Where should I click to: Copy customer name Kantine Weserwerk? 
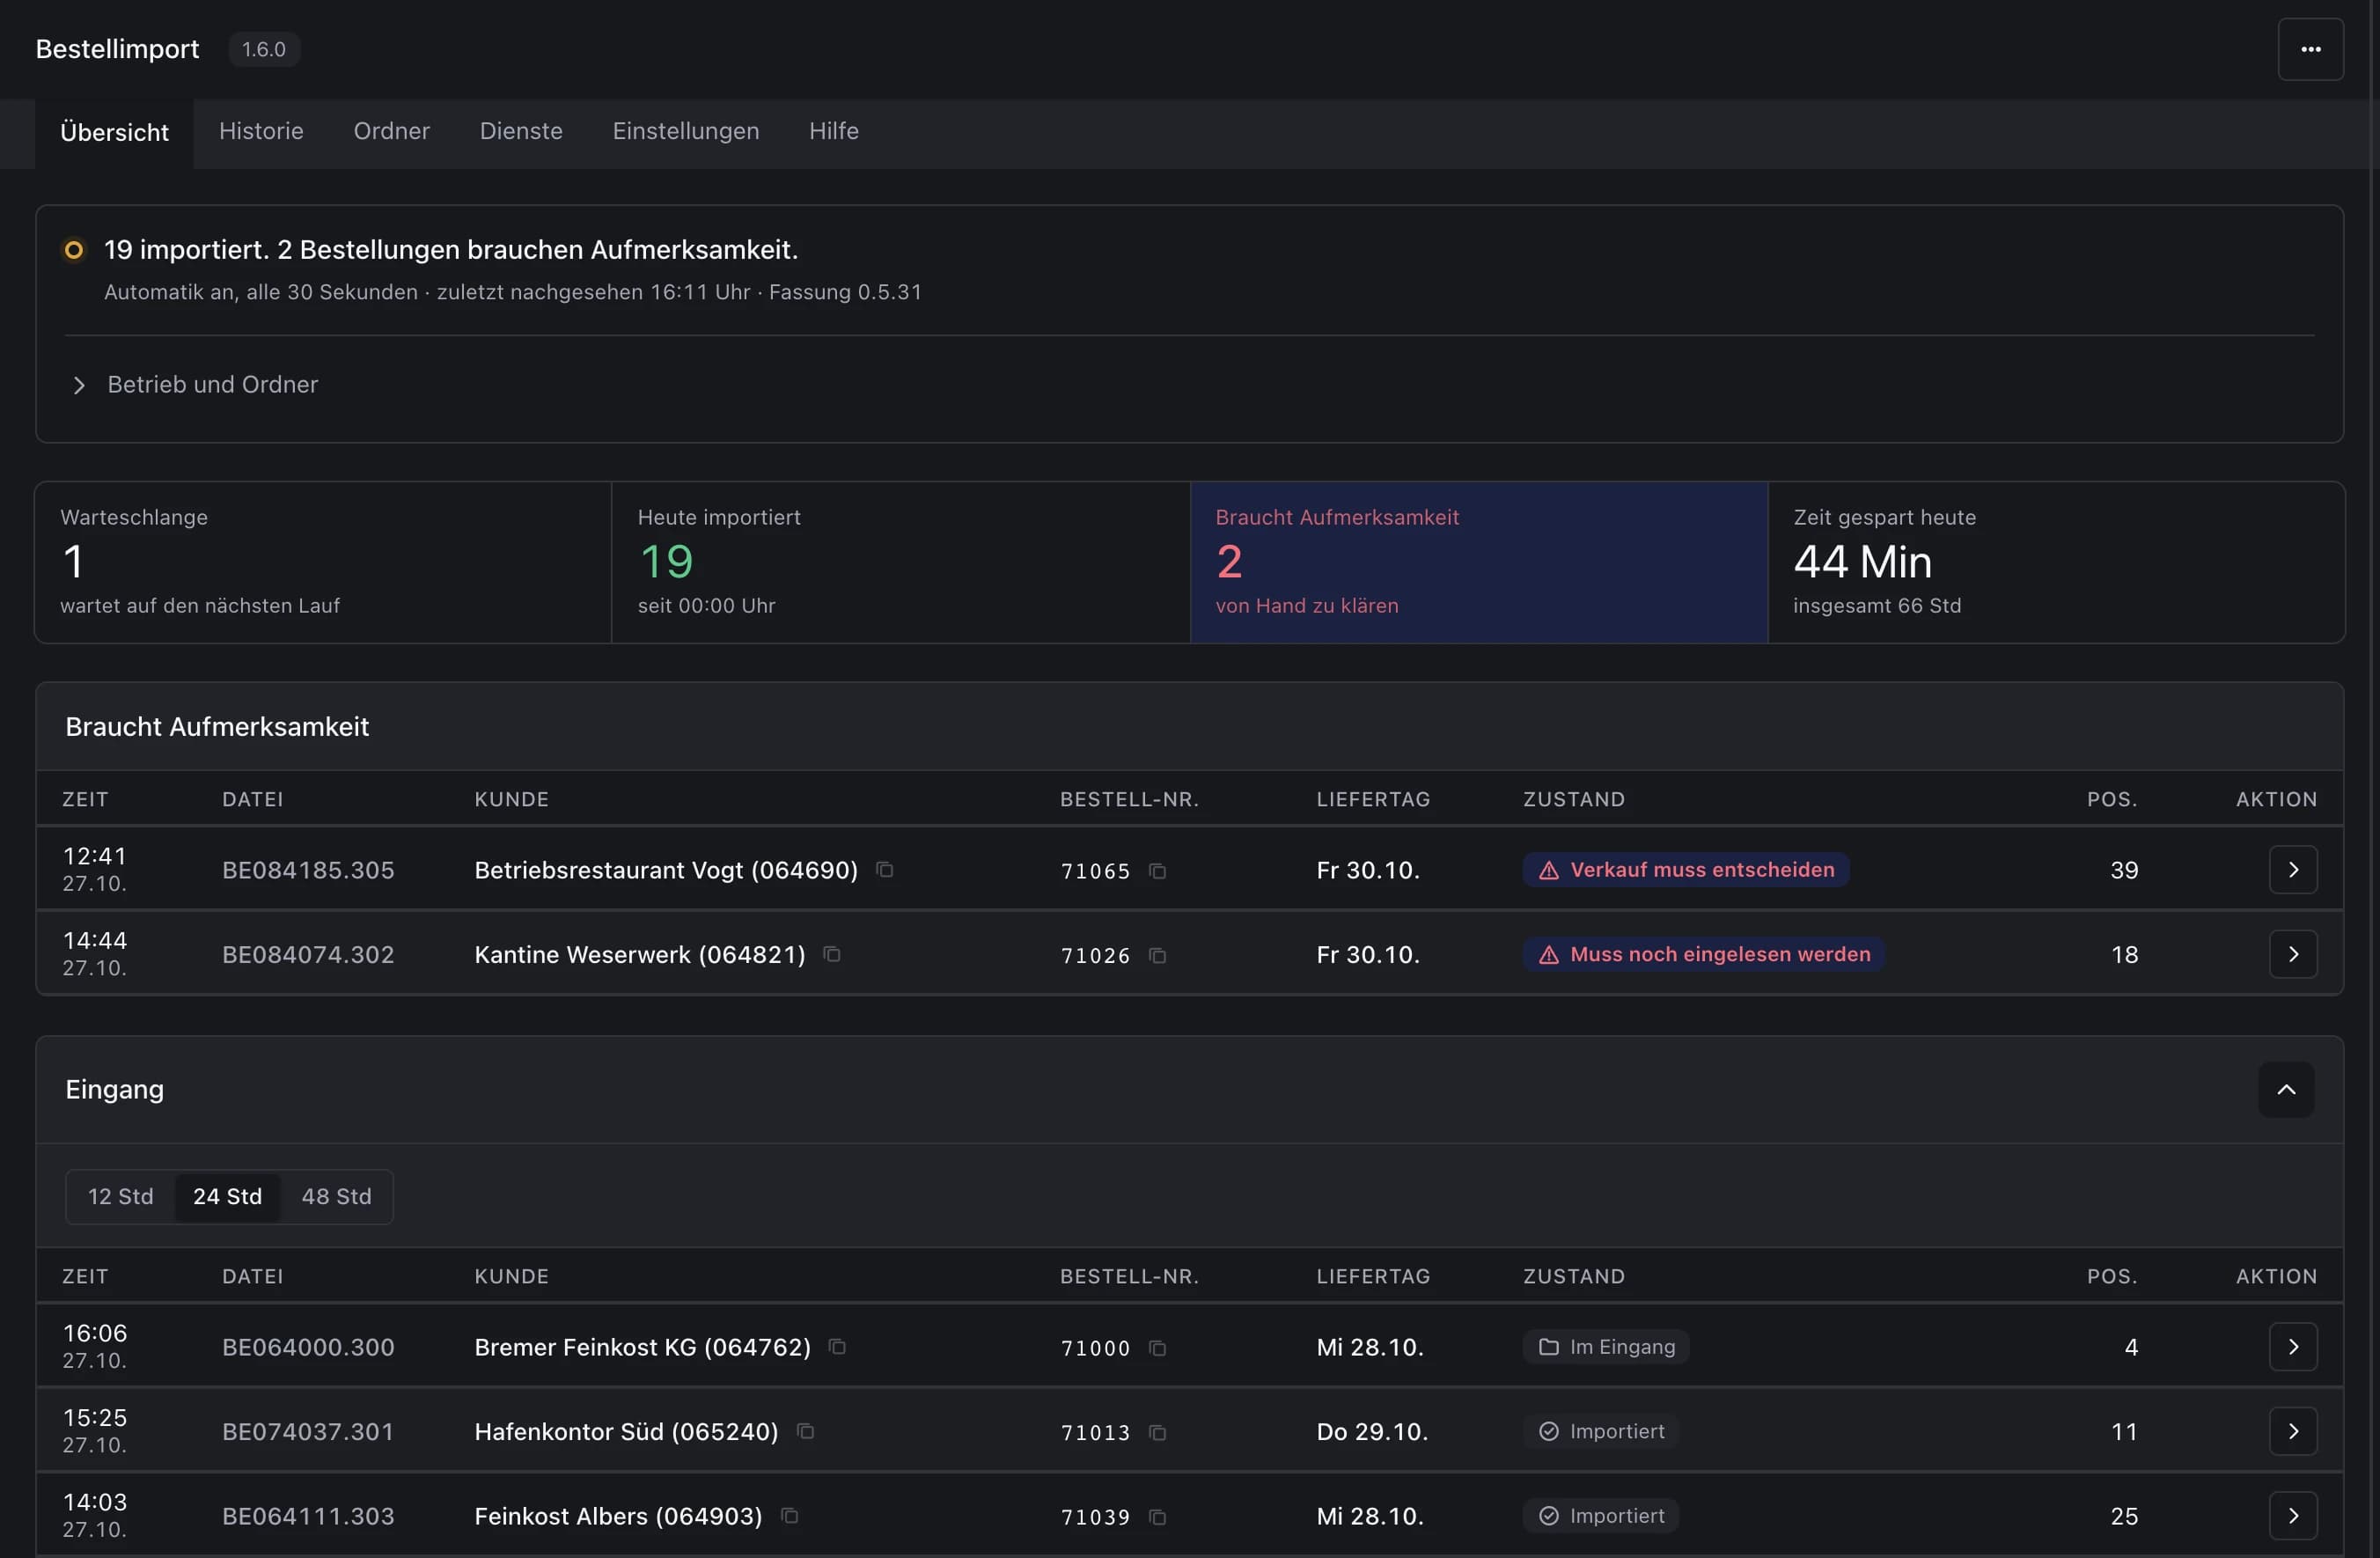click(x=831, y=954)
